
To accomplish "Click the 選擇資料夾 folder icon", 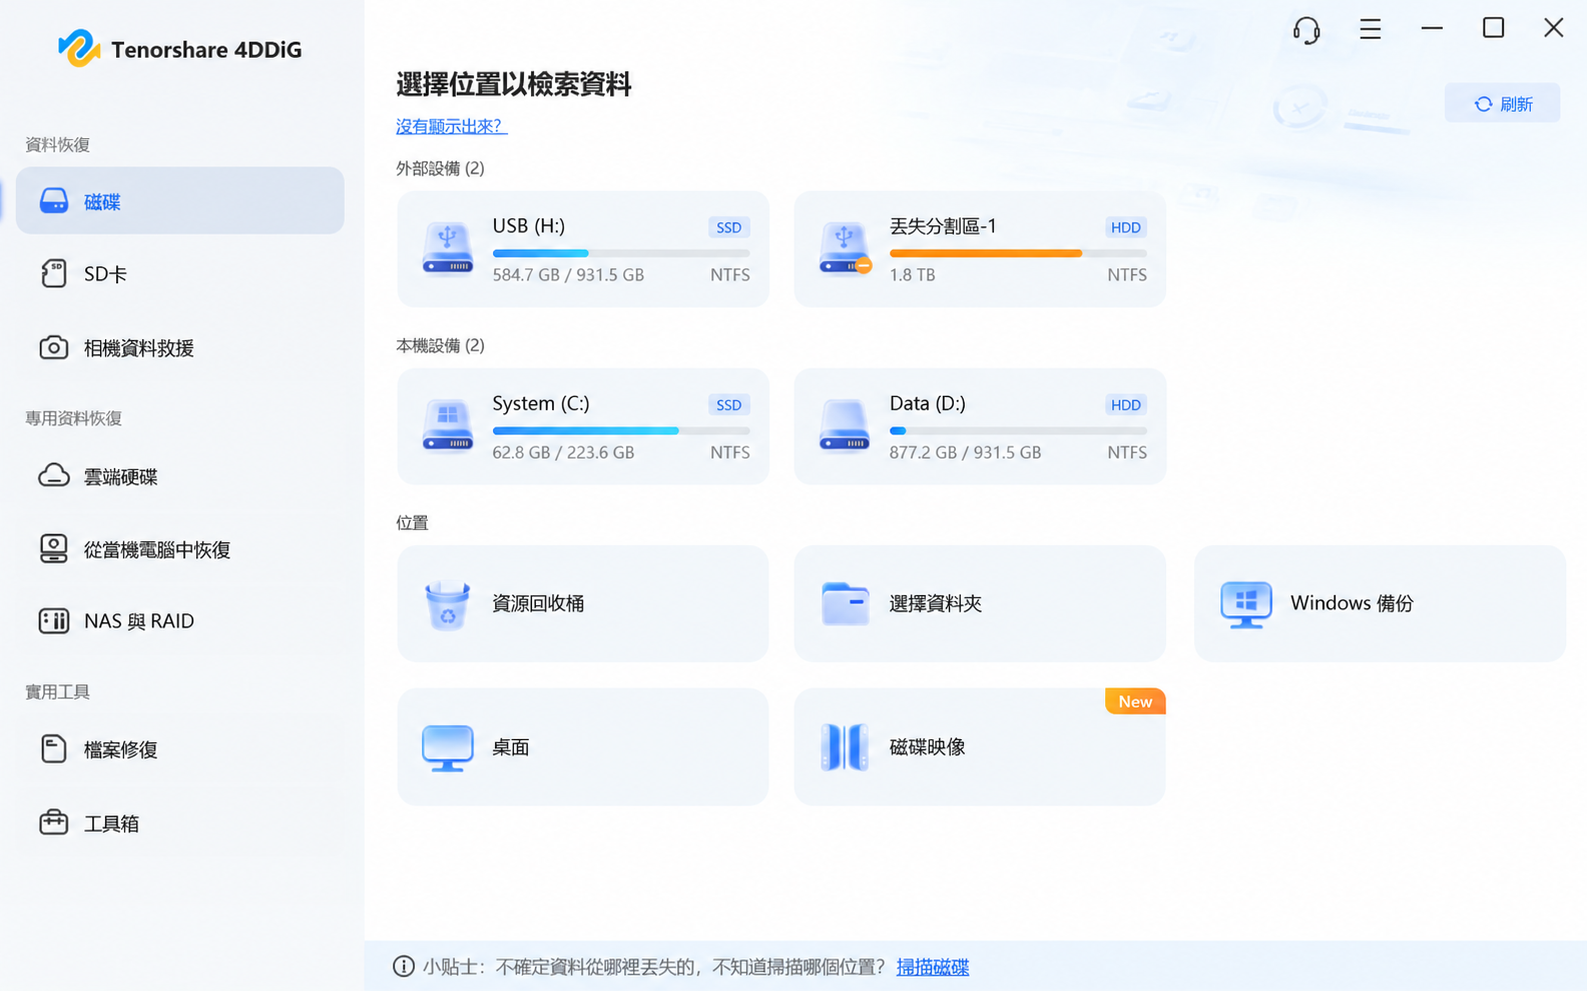I will pyautogui.click(x=845, y=604).
